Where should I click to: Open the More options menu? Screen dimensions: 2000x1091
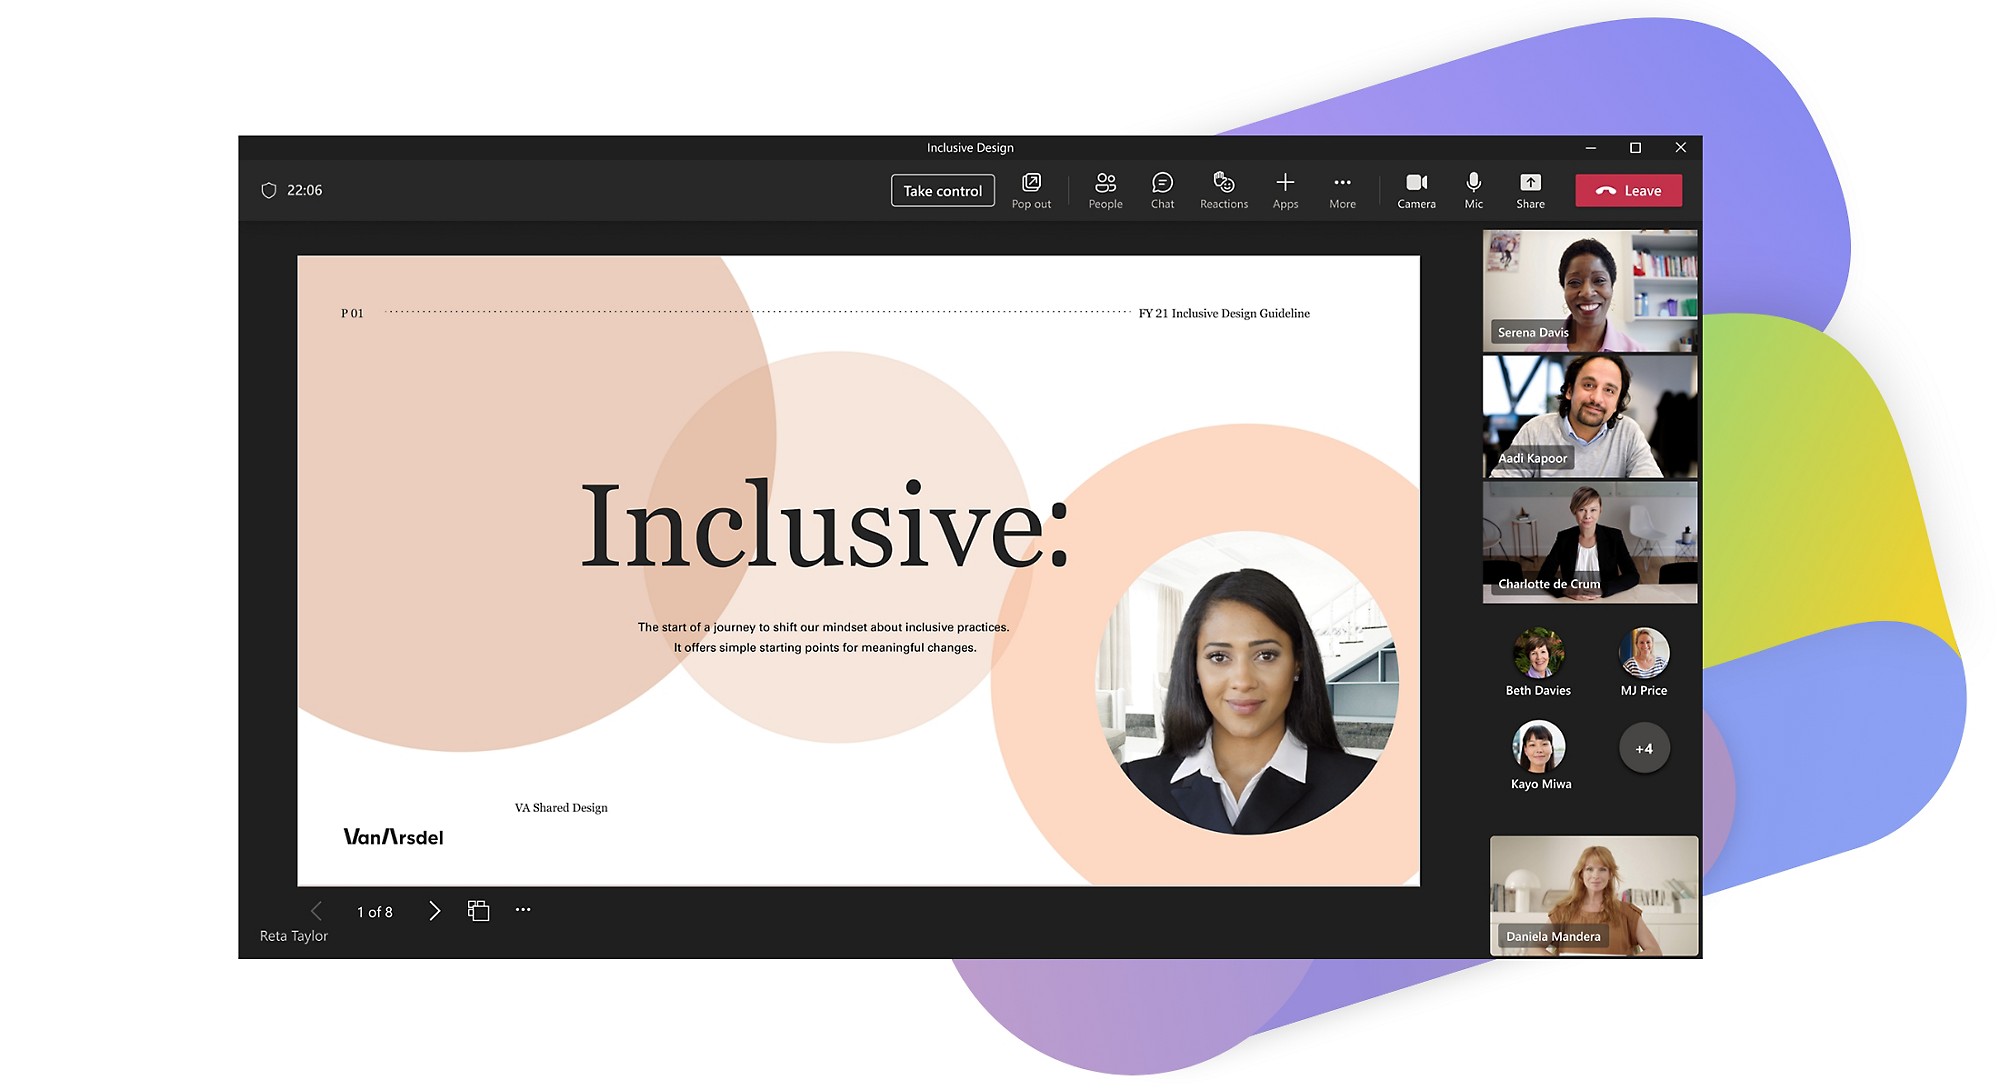[1342, 190]
